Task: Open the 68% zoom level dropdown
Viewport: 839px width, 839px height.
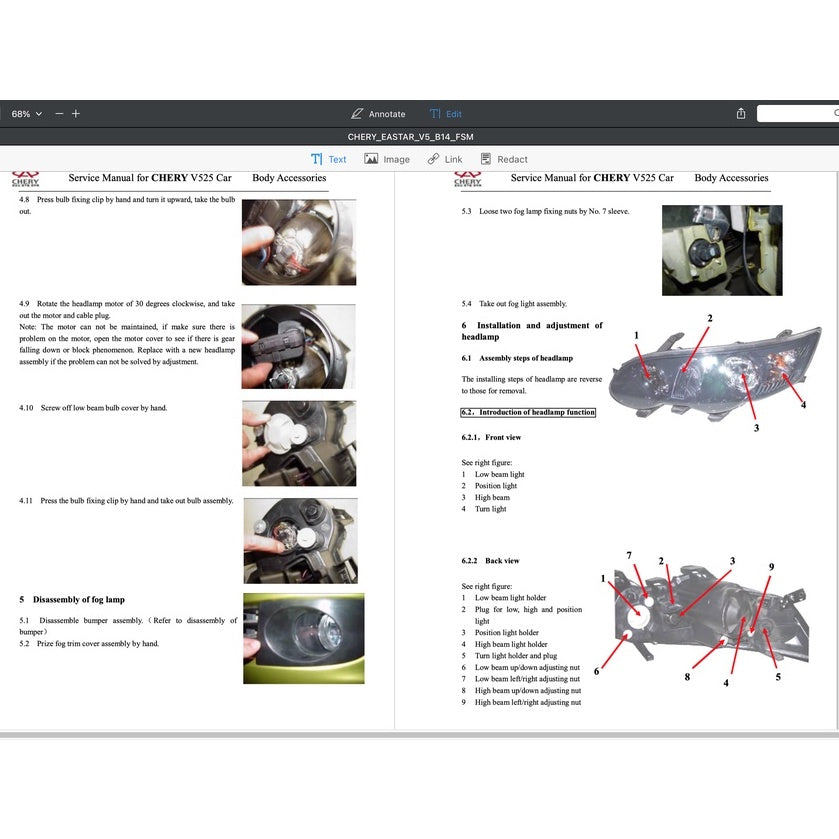Action: pyautogui.click(x=26, y=114)
